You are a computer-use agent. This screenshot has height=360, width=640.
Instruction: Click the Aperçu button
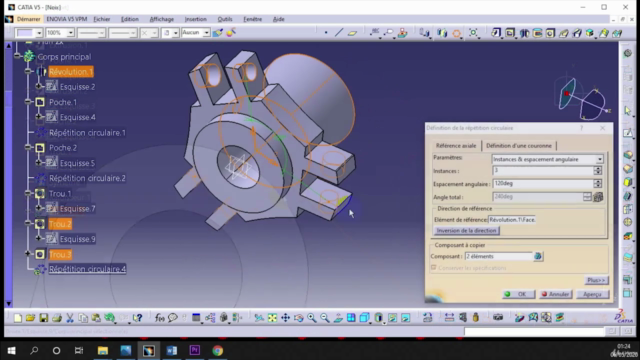592,294
